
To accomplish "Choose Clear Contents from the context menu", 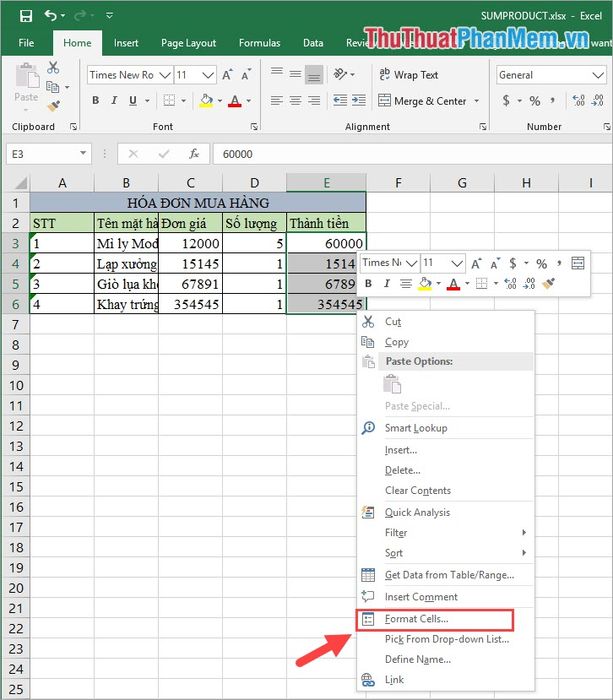I will 446,490.
